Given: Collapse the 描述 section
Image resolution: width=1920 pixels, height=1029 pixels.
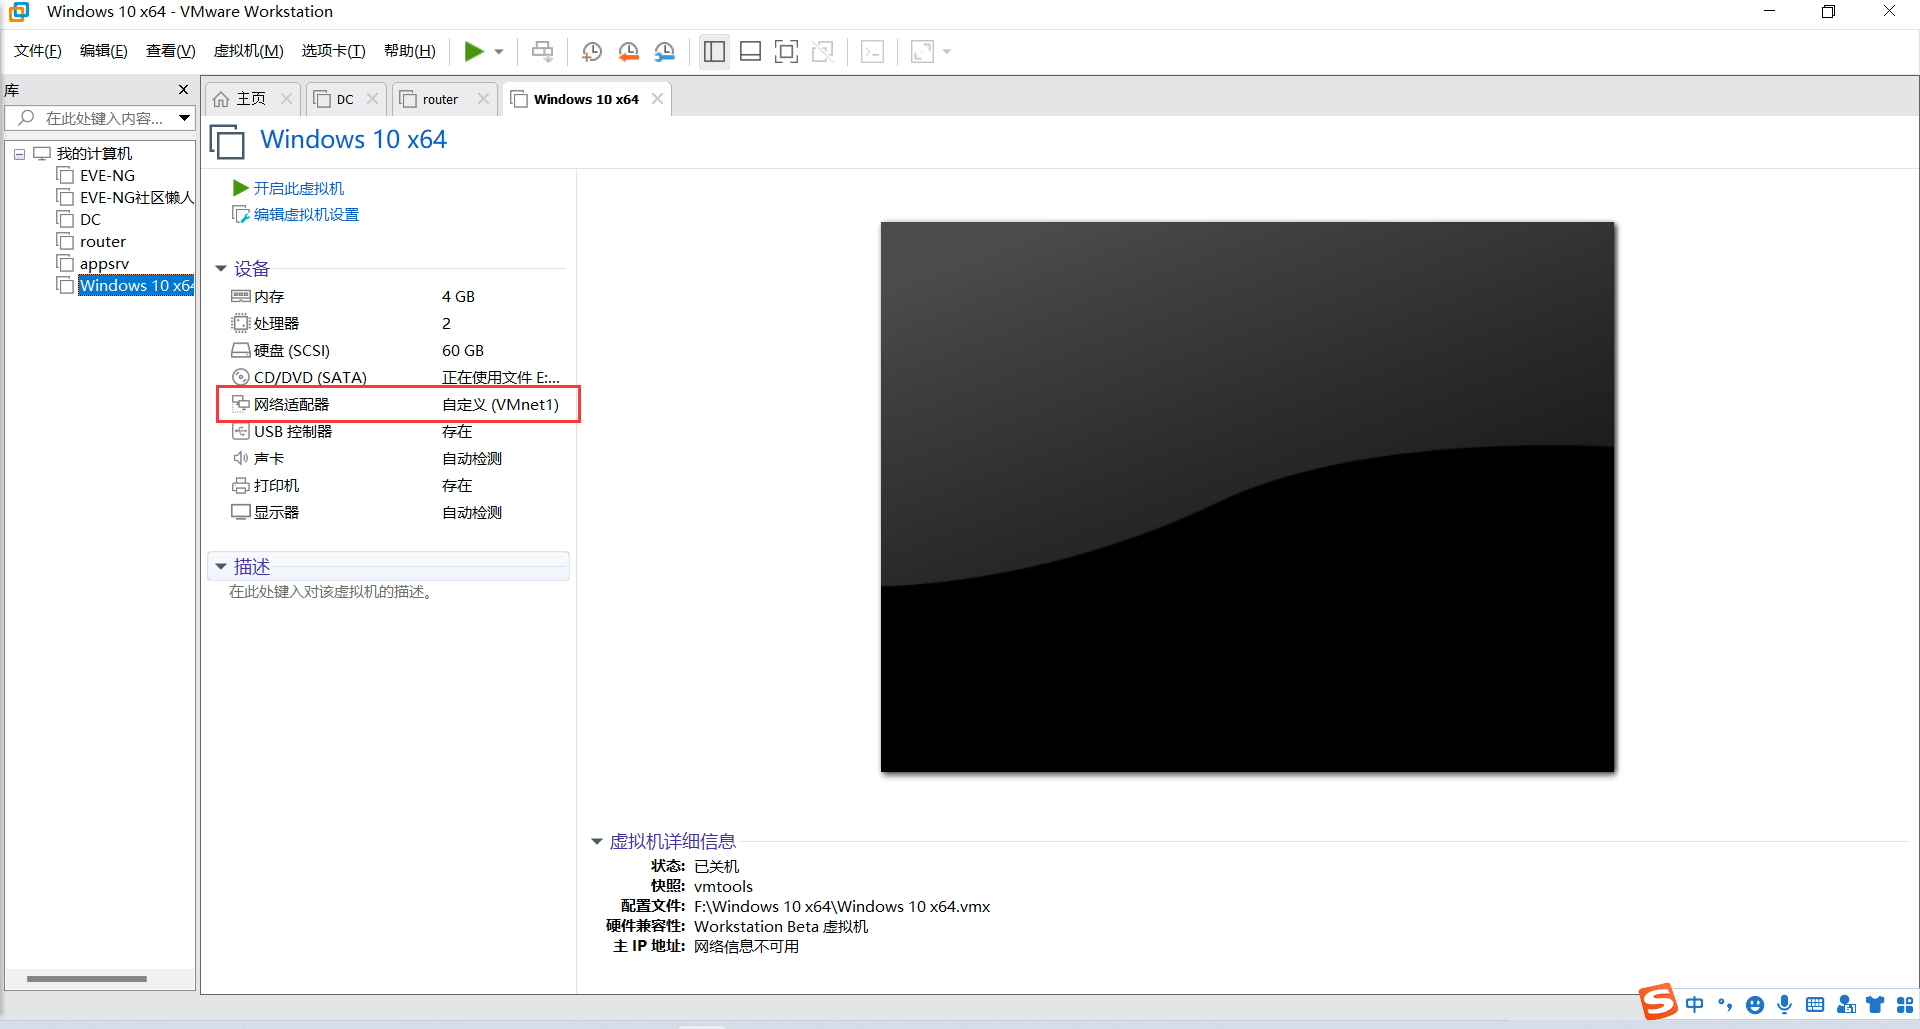Looking at the screenshot, I should (221, 567).
